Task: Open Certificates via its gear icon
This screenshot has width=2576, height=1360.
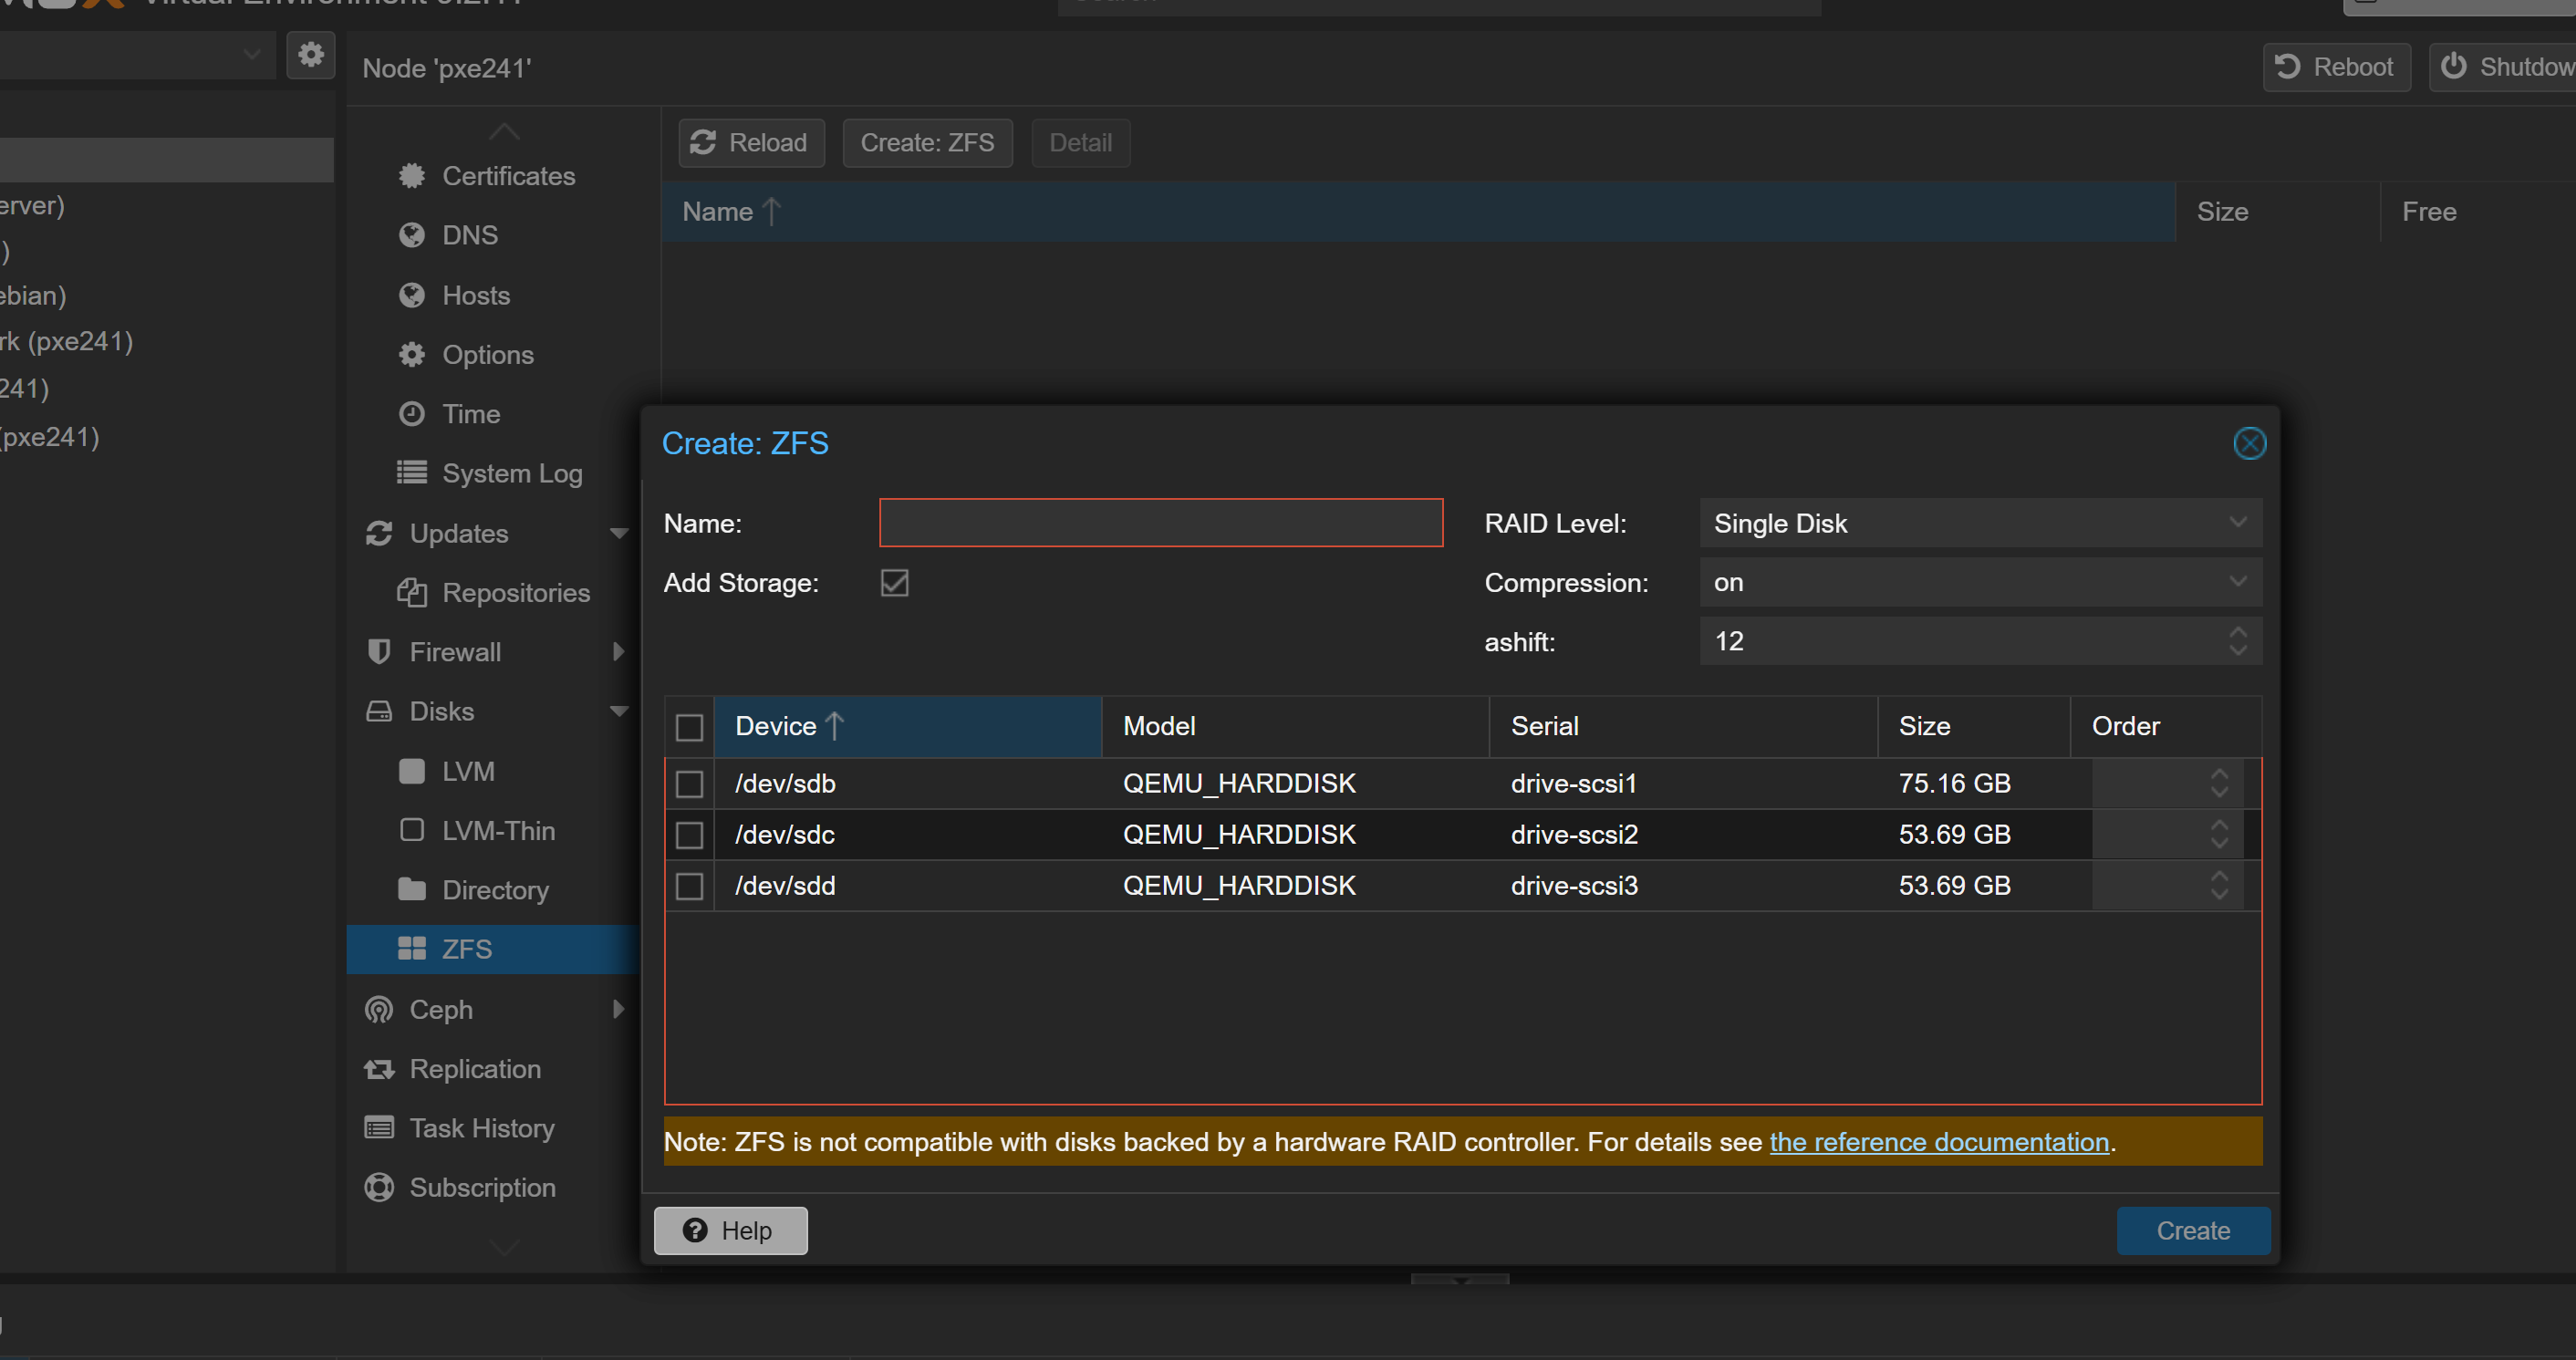Action: [x=412, y=176]
